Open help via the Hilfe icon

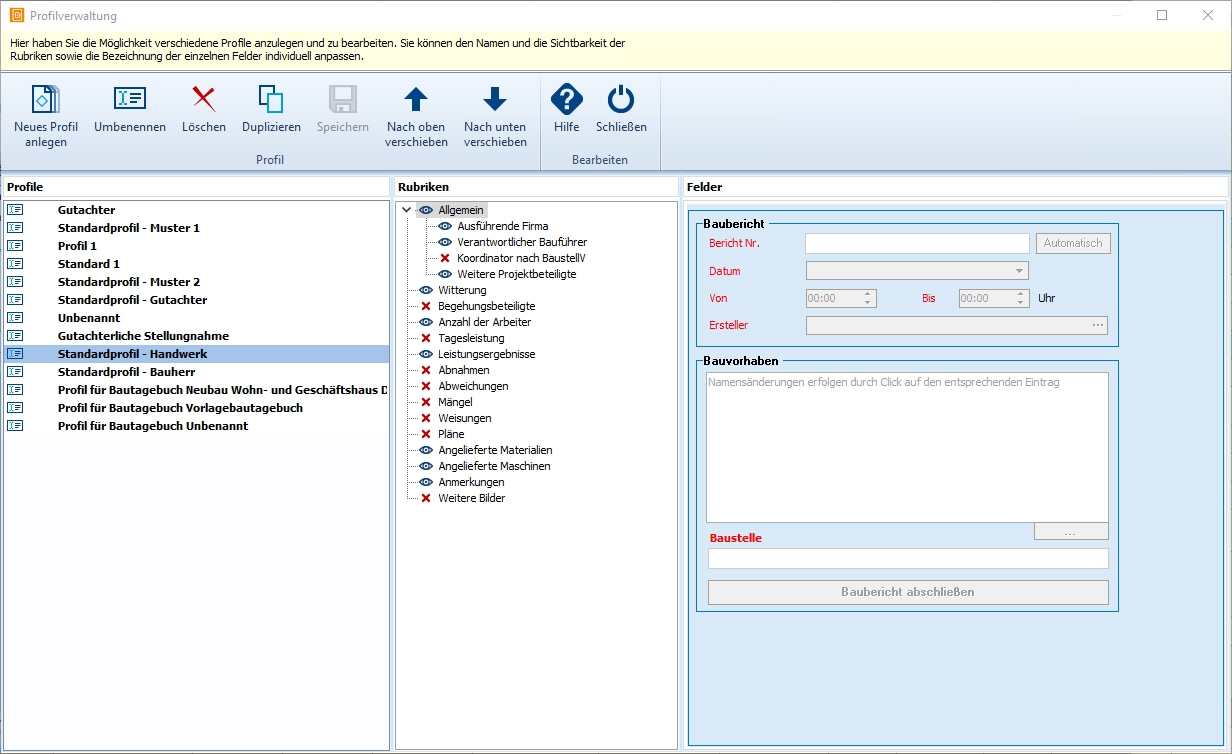[x=567, y=100]
